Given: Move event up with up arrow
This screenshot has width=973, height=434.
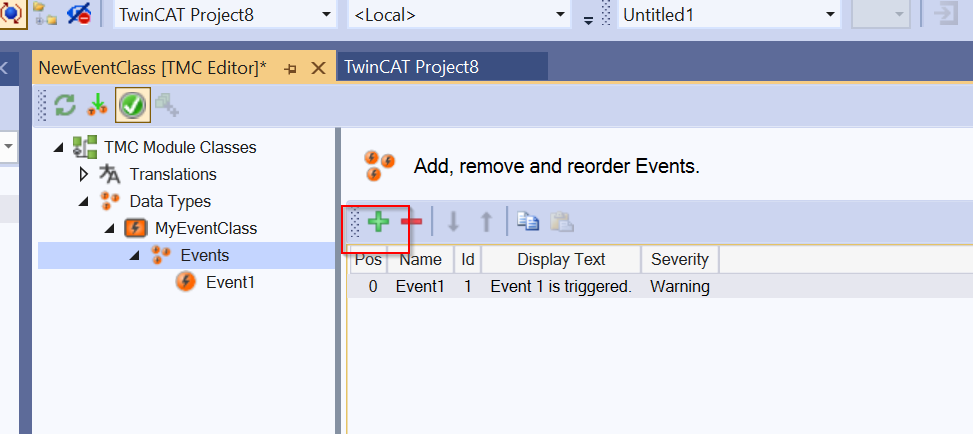Looking at the screenshot, I should point(486,222).
